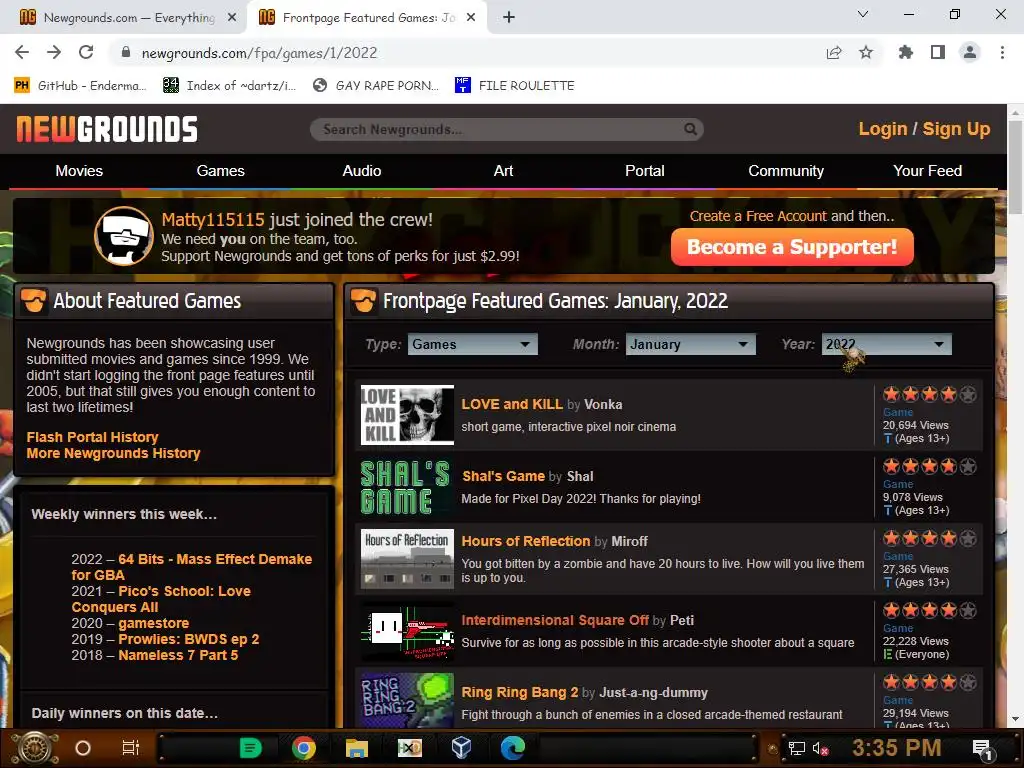Open Ring Ring Bang 2 game link
1024x768 pixels.
tap(520, 692)
